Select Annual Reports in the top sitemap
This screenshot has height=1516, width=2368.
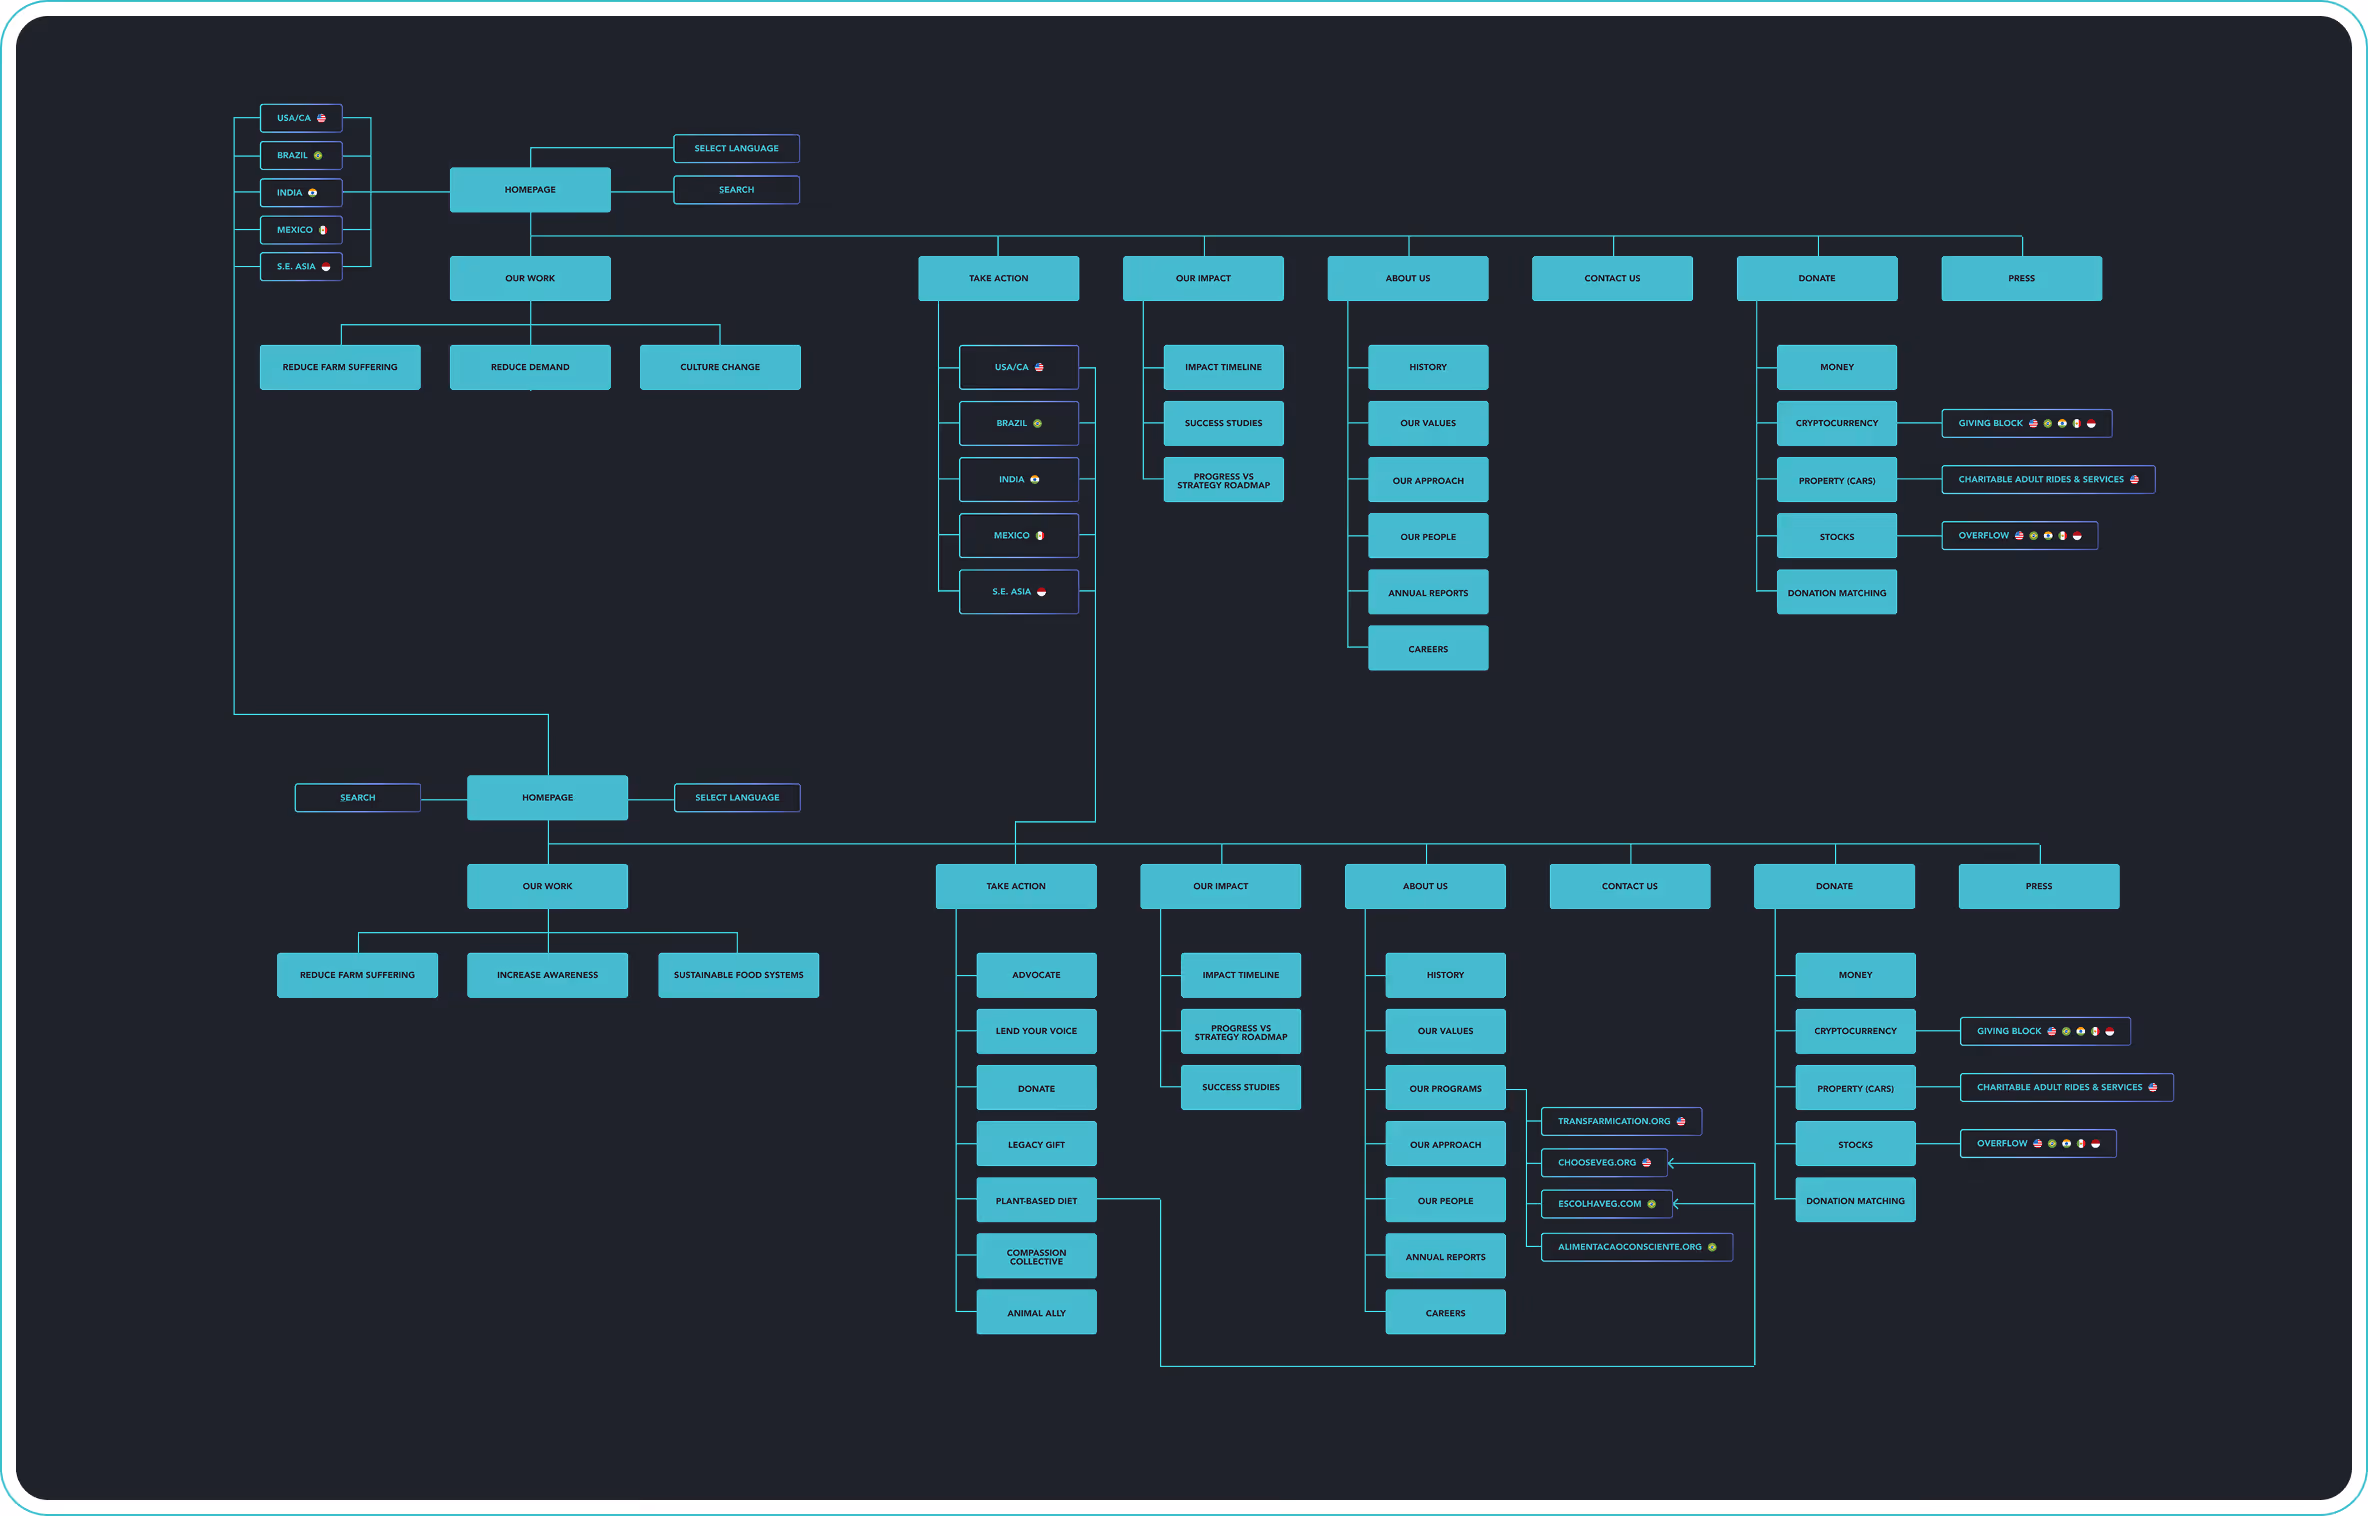click(1428, 592)
